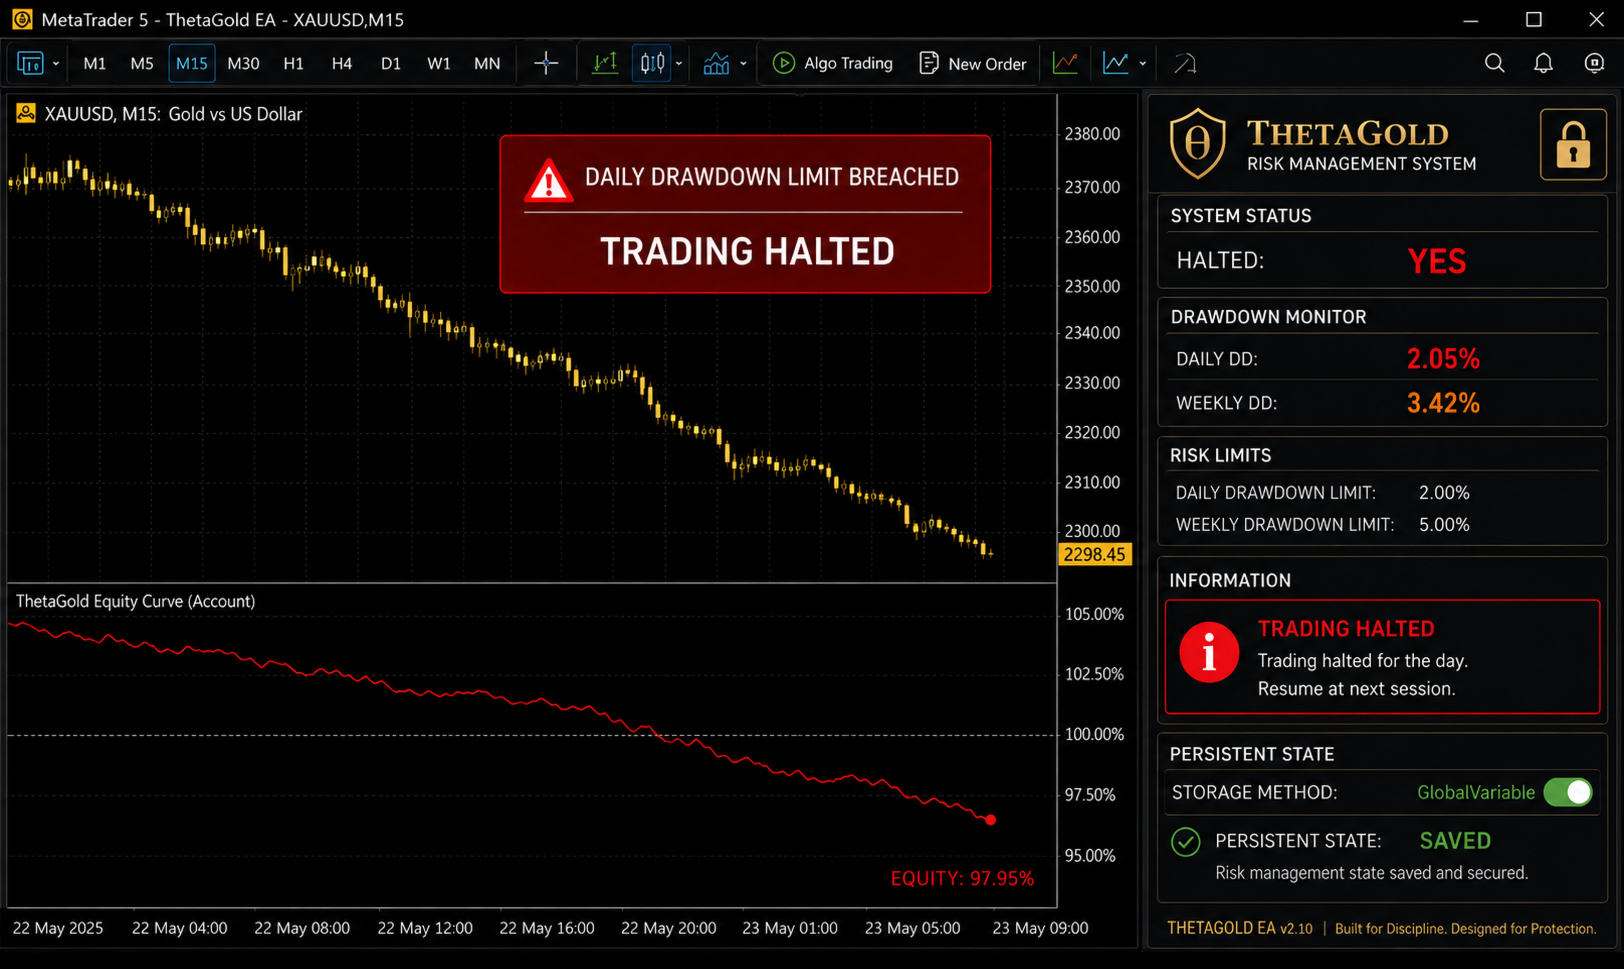Viewport: 1624px width, 969px height.
Task: Switch to the H4 timeframe
Action: 342,64
